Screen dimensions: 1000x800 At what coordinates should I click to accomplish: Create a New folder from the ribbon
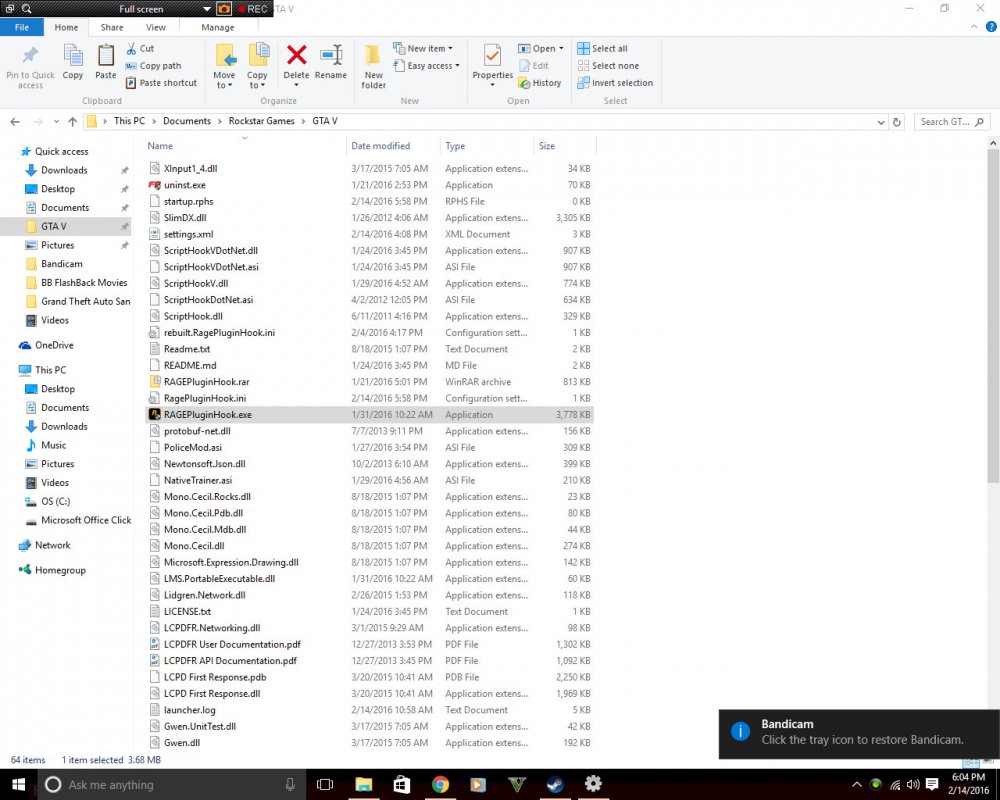click(373, 66)
